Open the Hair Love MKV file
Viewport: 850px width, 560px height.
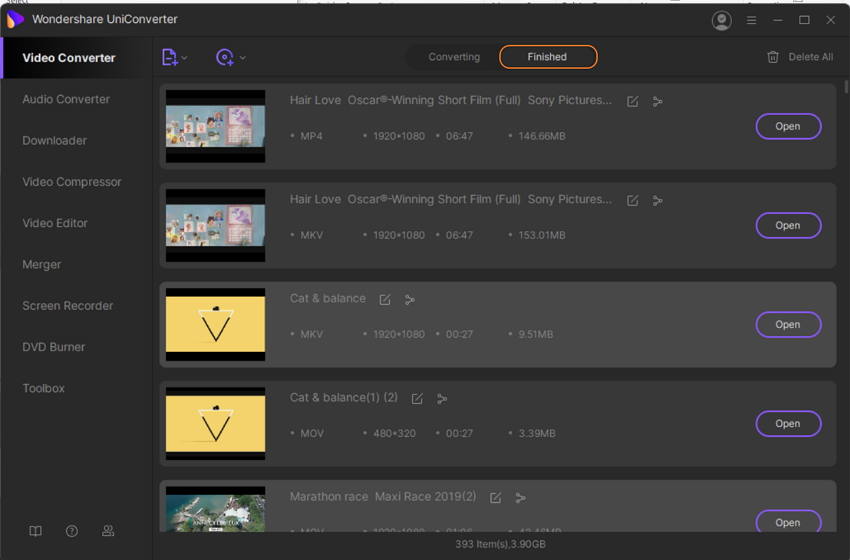click(x=788, y=226)
